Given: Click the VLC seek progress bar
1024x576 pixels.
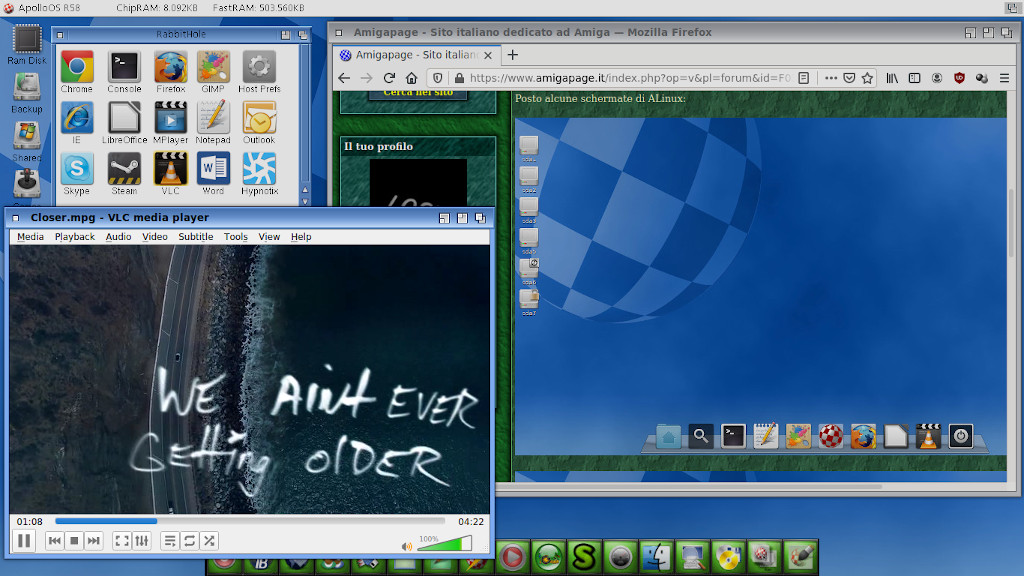Looking at the screenshot, I should [x=250, y=521].
